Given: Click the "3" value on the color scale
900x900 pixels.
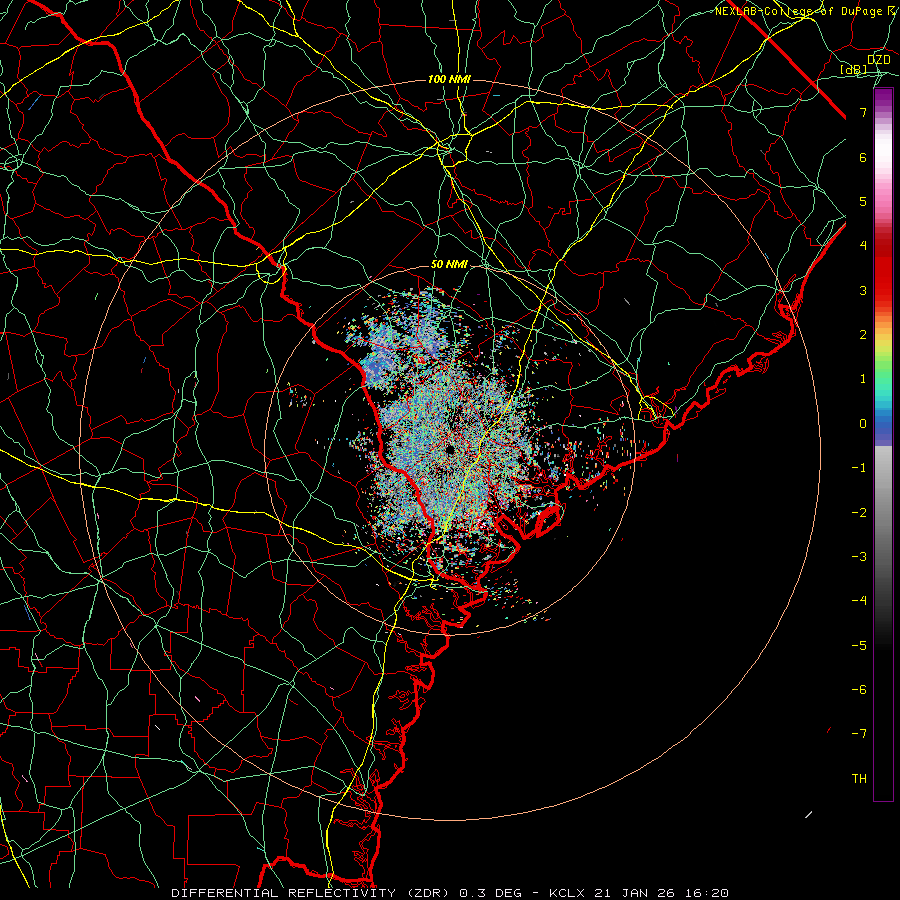Looking at the screenshot, I should pyautogui.click(x=863, y=290).
